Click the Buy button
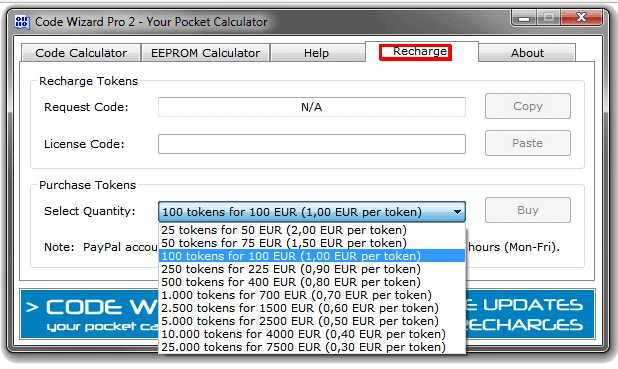The width and height of the screenshot is (618, 369). 528,210
